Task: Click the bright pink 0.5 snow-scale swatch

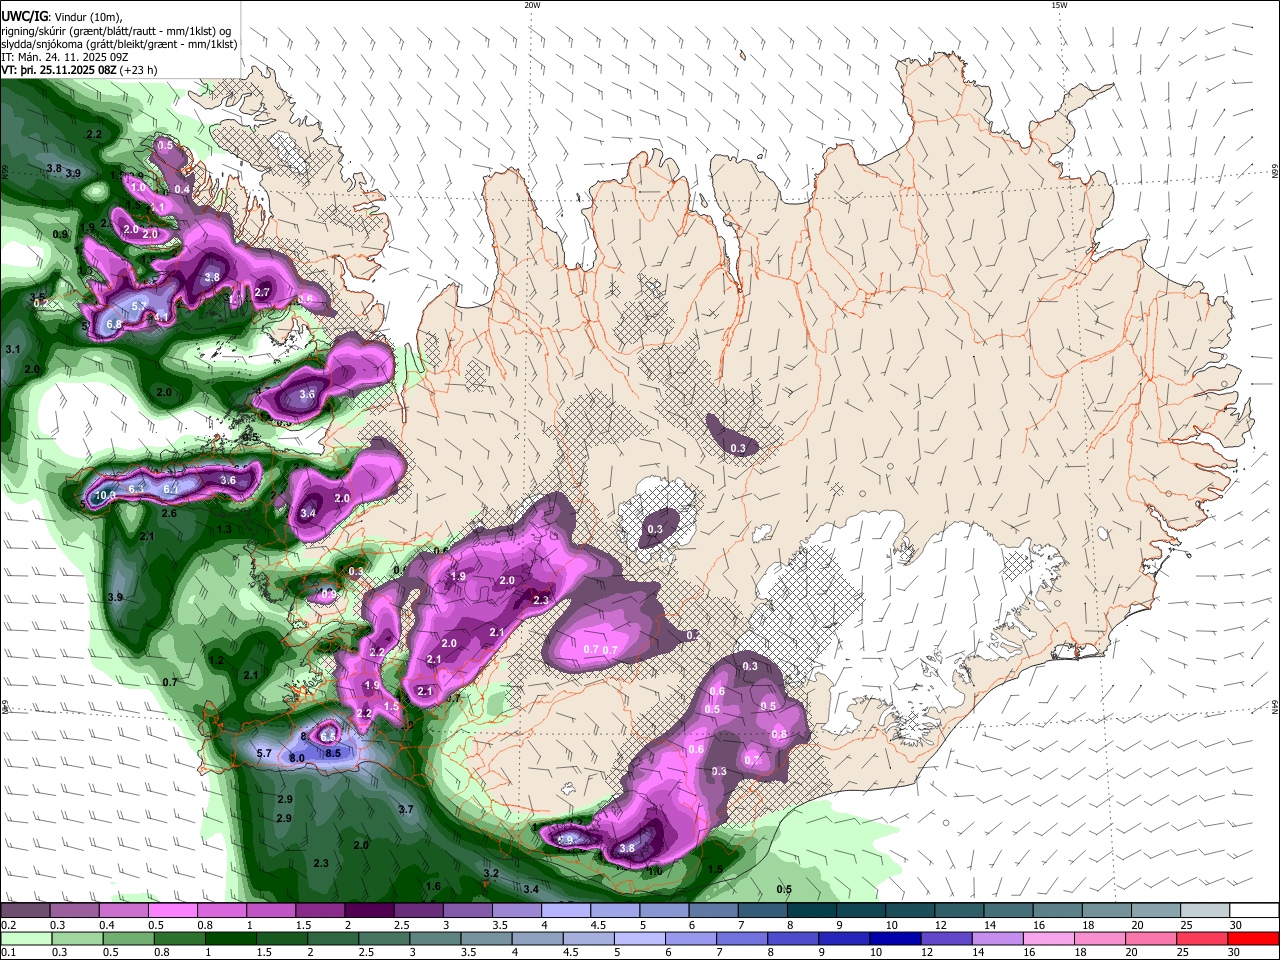Action: 173,911
